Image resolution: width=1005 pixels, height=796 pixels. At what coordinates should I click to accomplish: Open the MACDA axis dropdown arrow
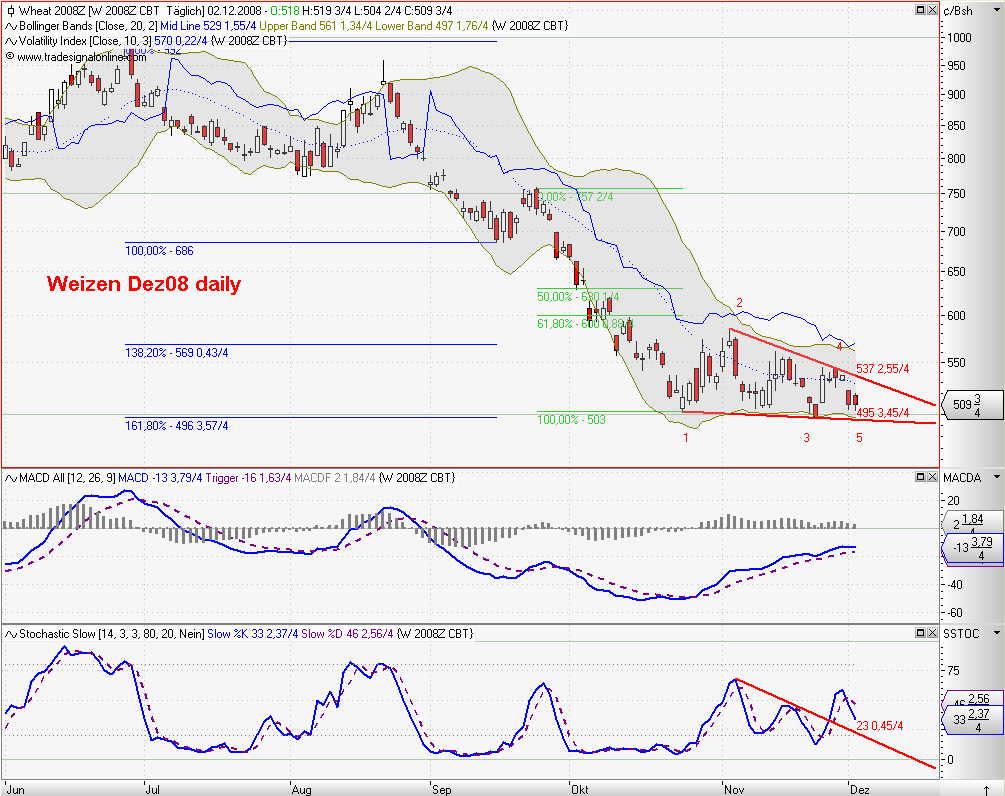coord(996,477)
